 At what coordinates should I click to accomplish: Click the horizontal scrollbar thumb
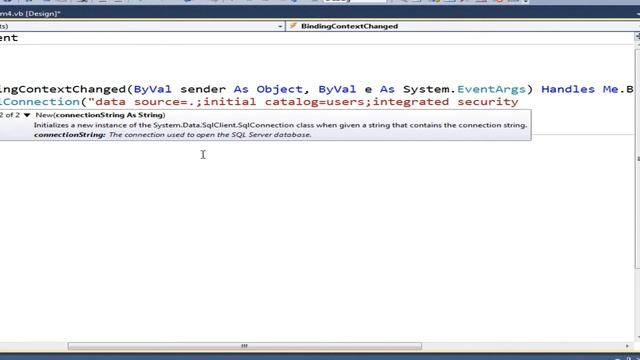pyautogui.click(x=244, y=346)
